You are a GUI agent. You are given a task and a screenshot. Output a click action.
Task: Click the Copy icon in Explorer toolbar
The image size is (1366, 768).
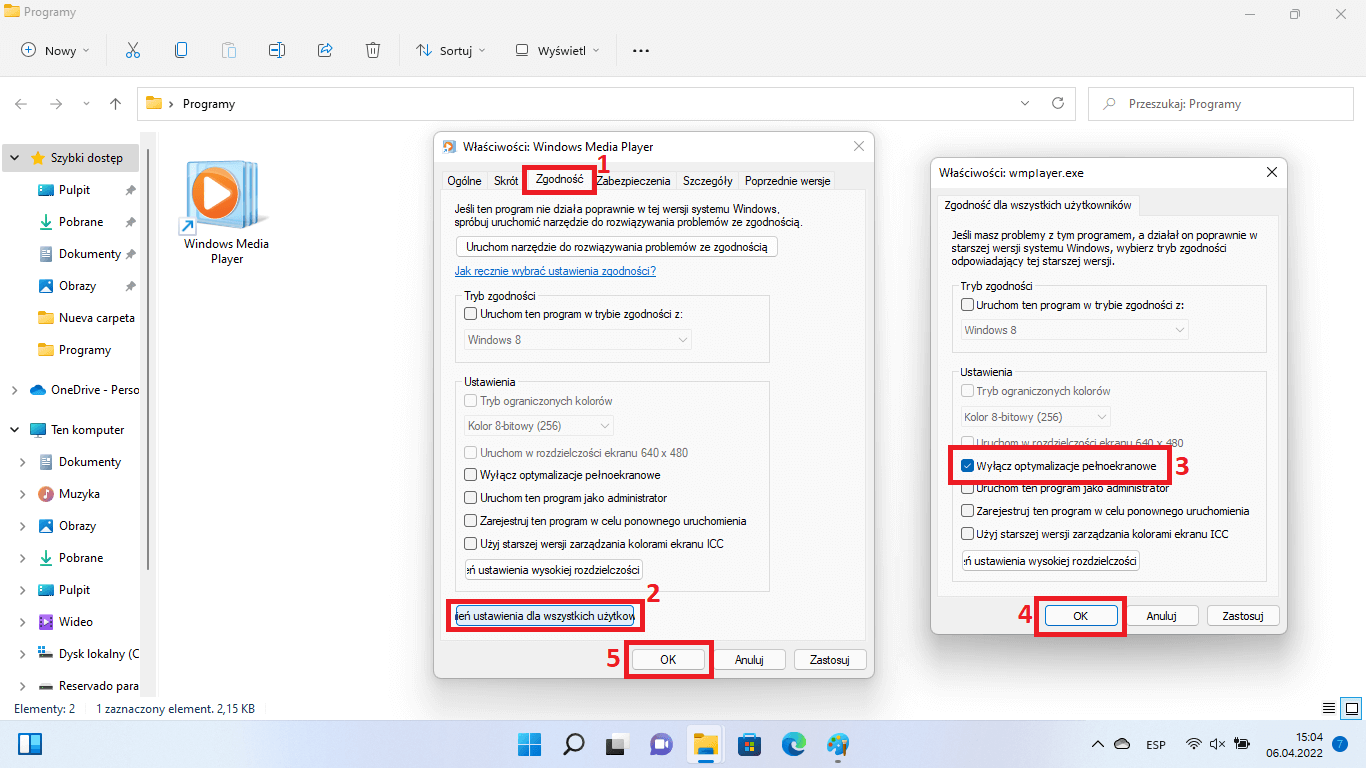coord(181,50)
